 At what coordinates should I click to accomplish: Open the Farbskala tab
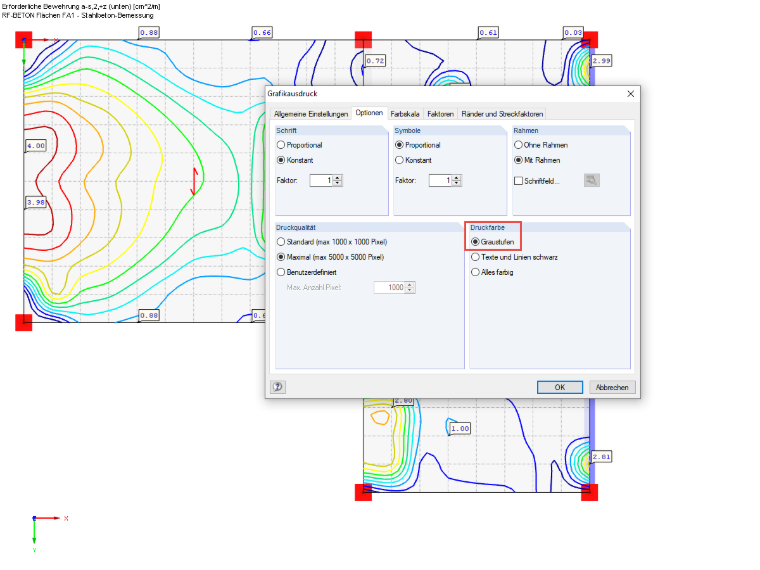(405, 114)
